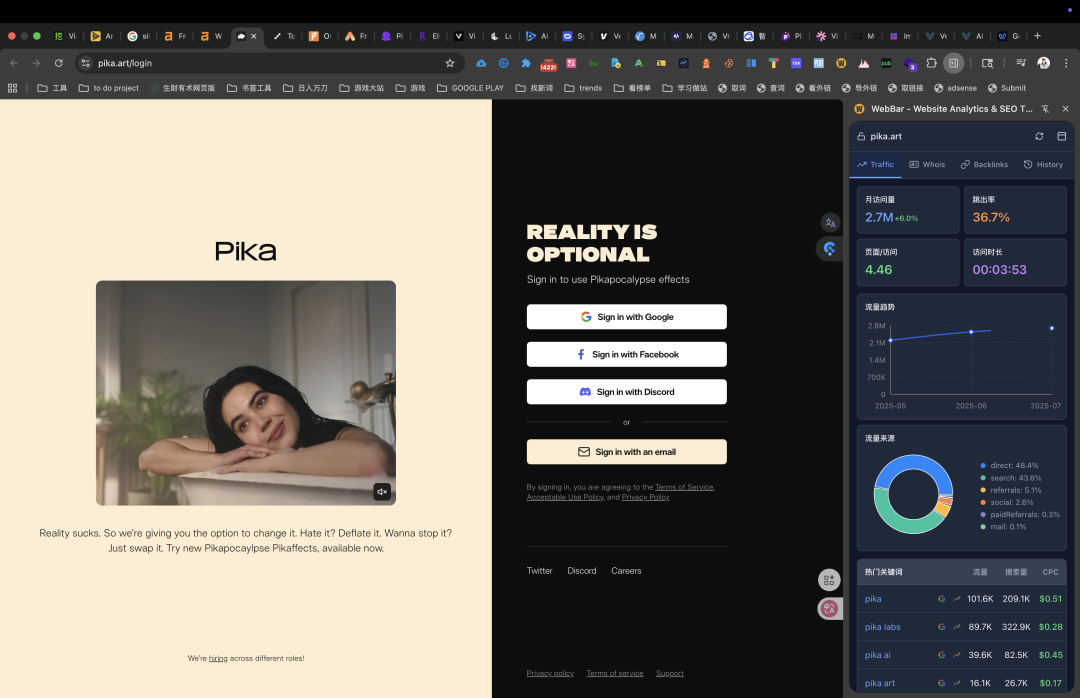Click the trend icon in pika row
The image size is (1080, 698).
click(x=957, y=599)
